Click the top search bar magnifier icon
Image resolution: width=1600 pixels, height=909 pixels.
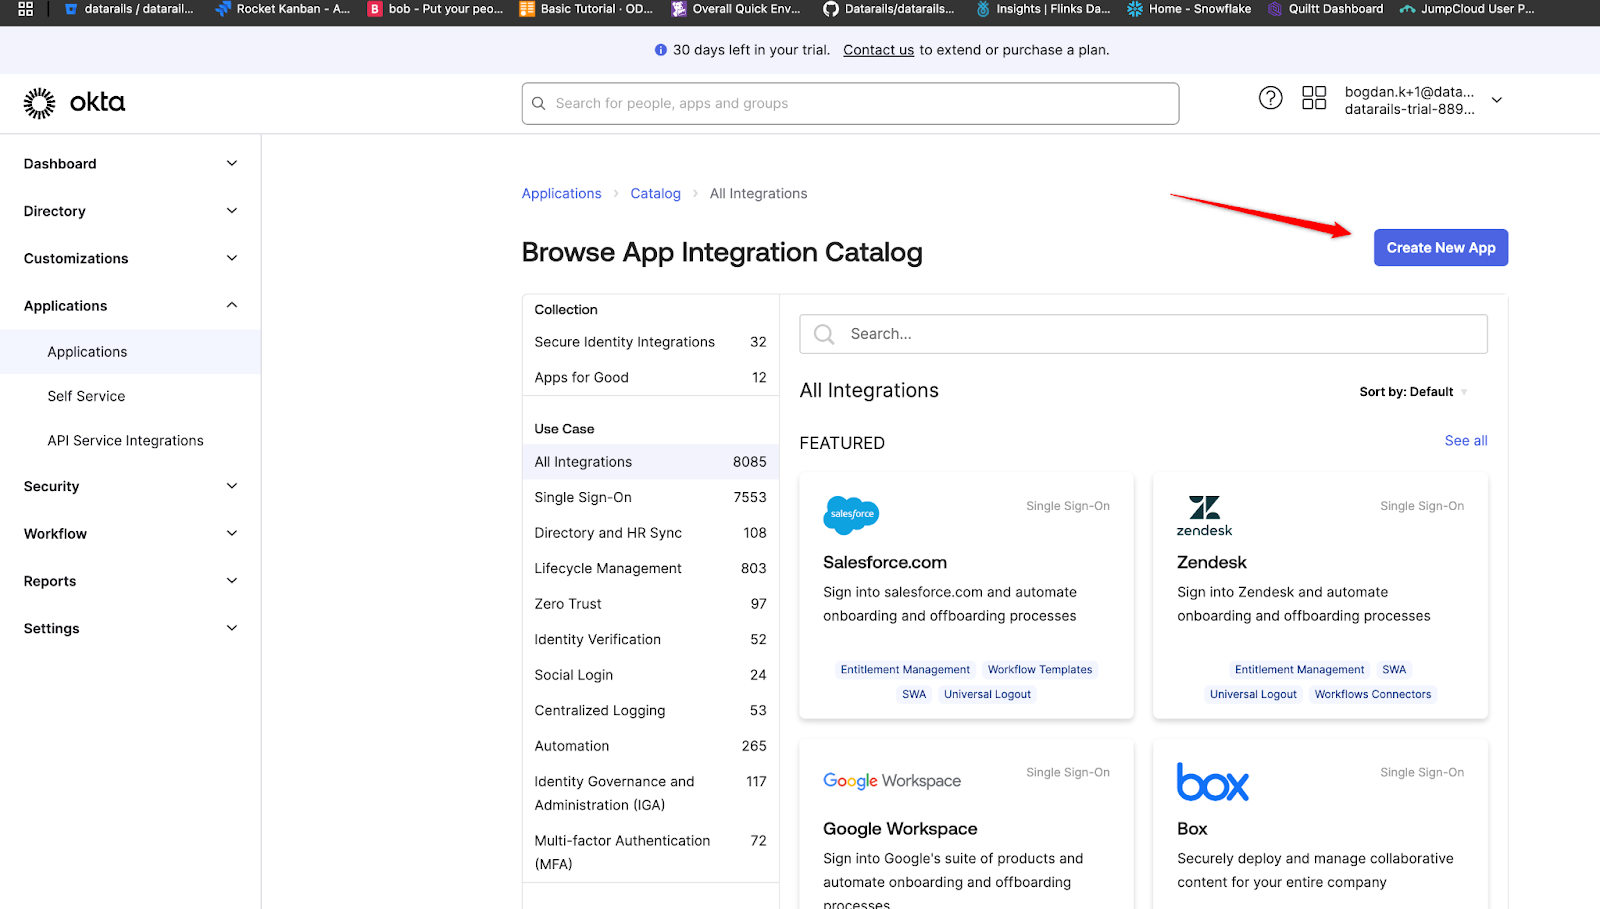point(539,103)
